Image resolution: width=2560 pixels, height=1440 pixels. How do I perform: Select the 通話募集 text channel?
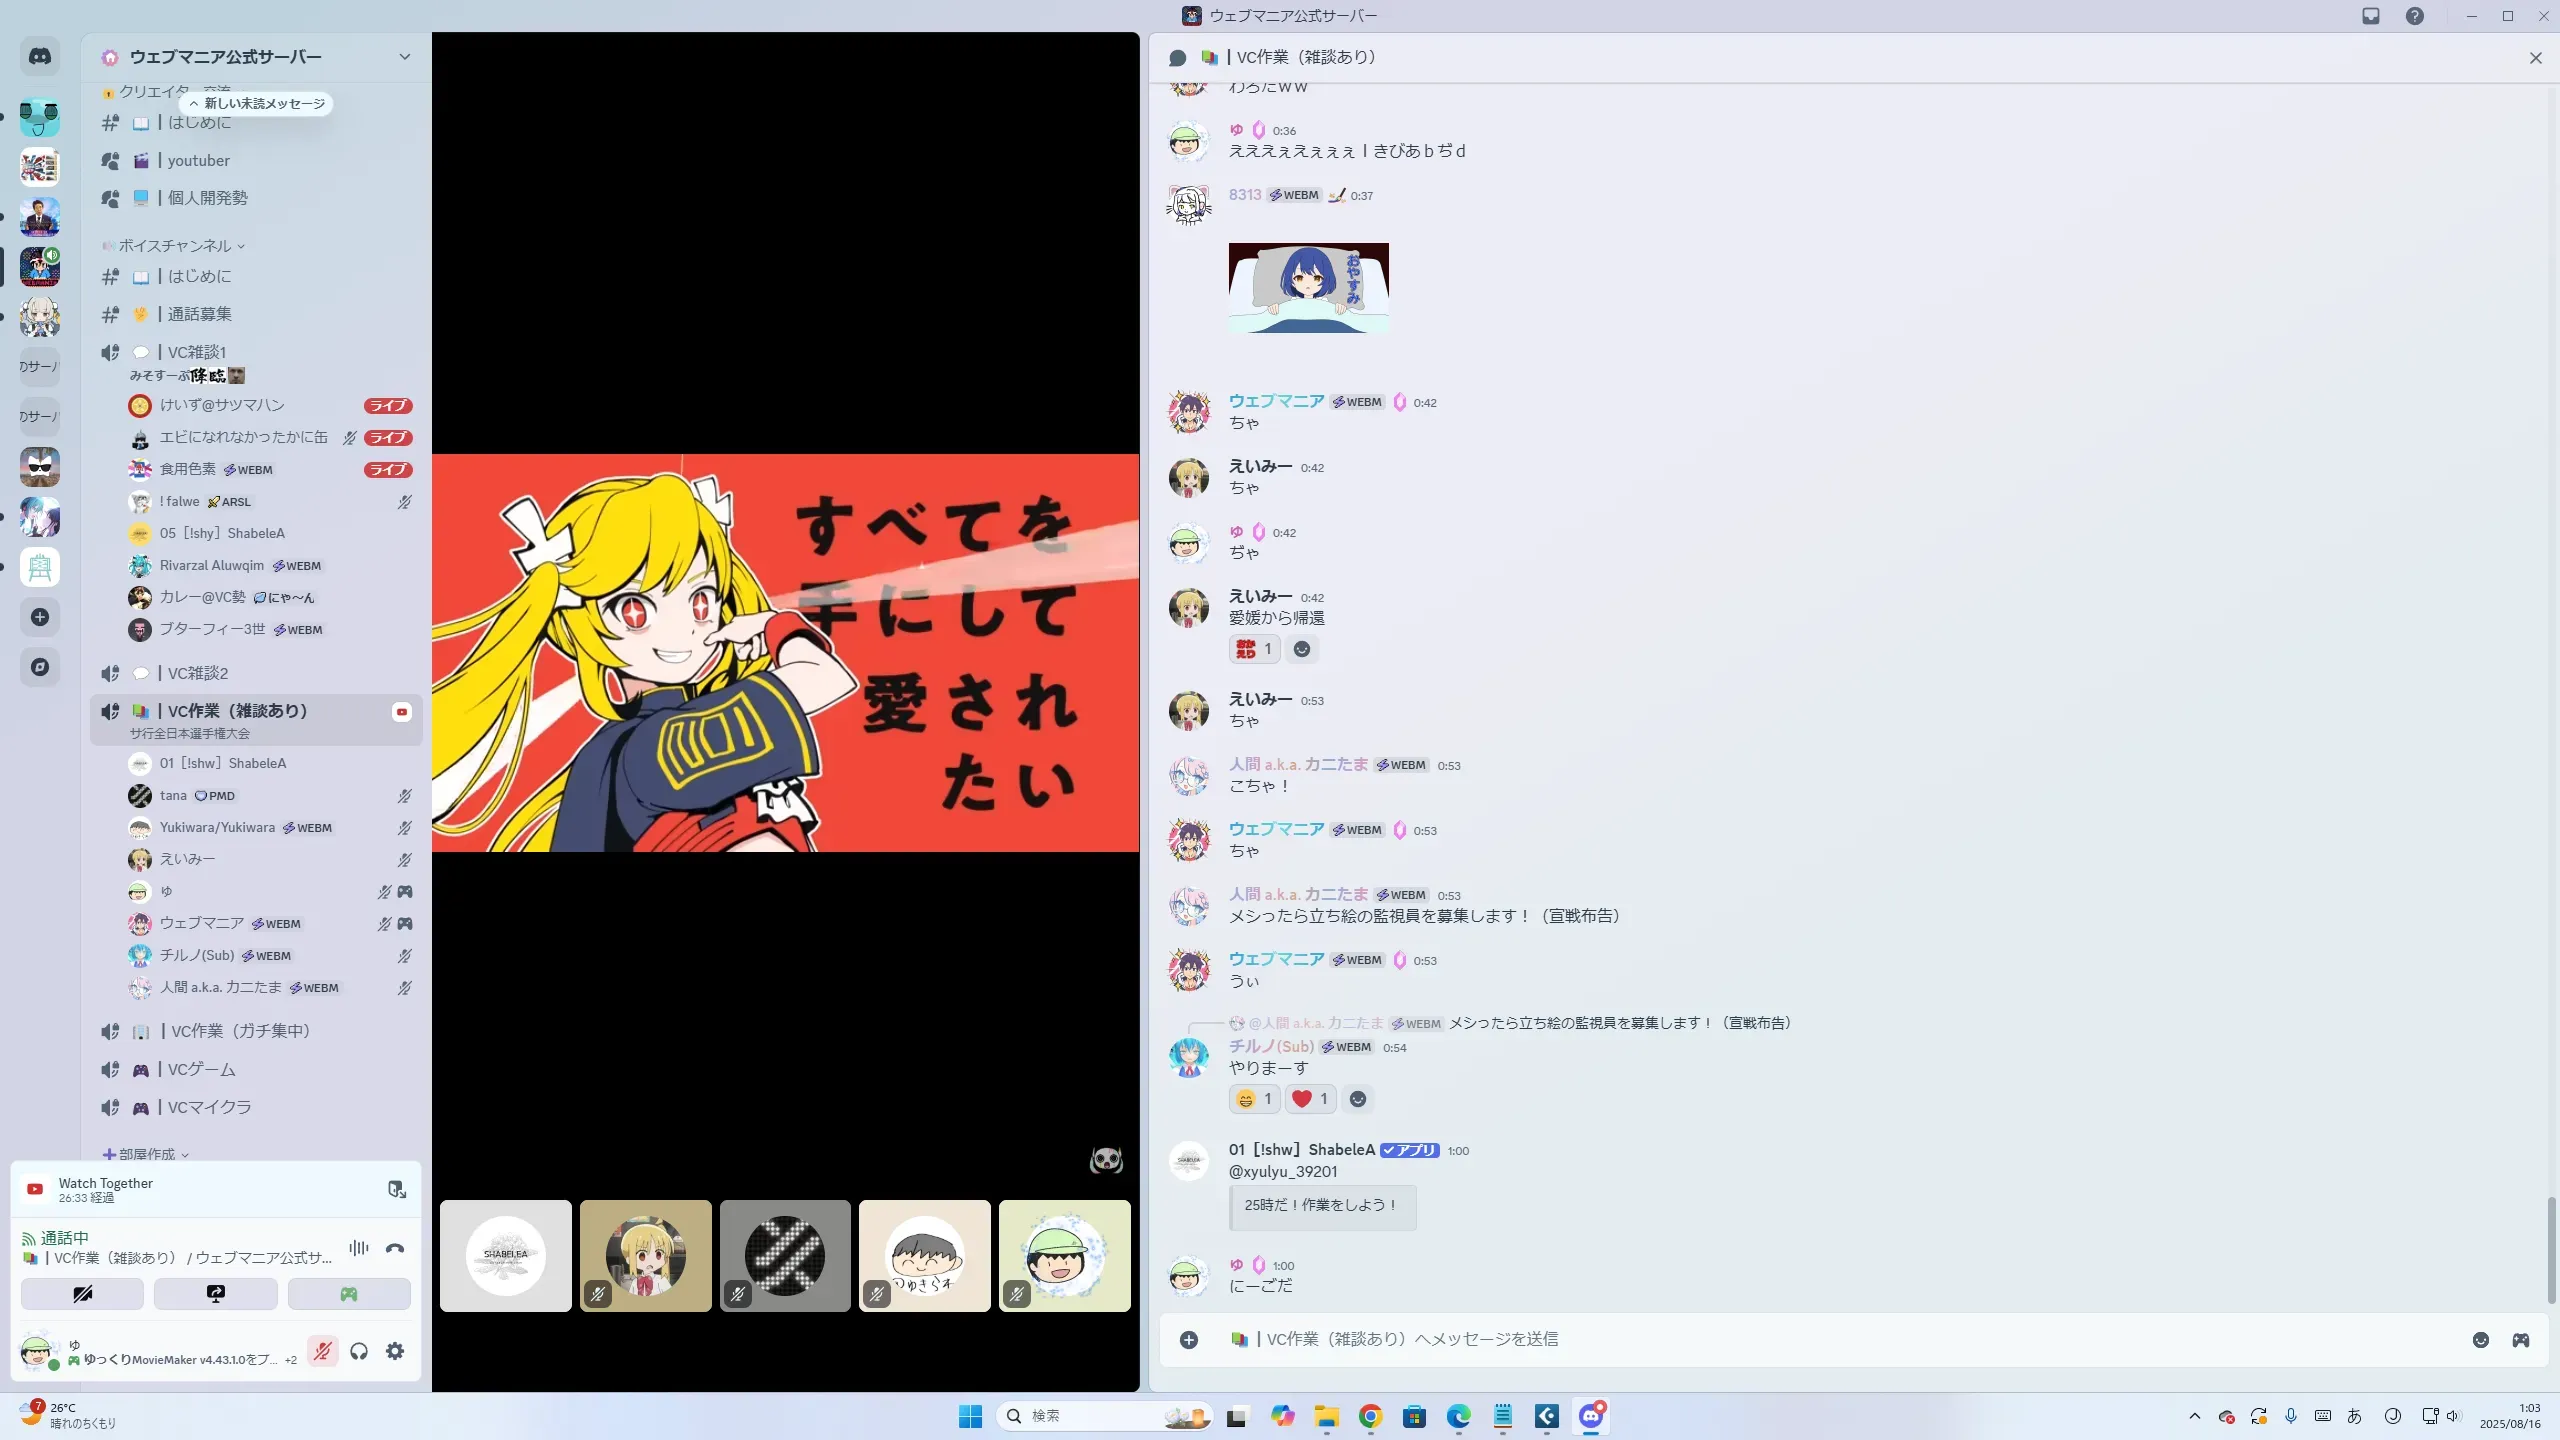click(199, 314)
